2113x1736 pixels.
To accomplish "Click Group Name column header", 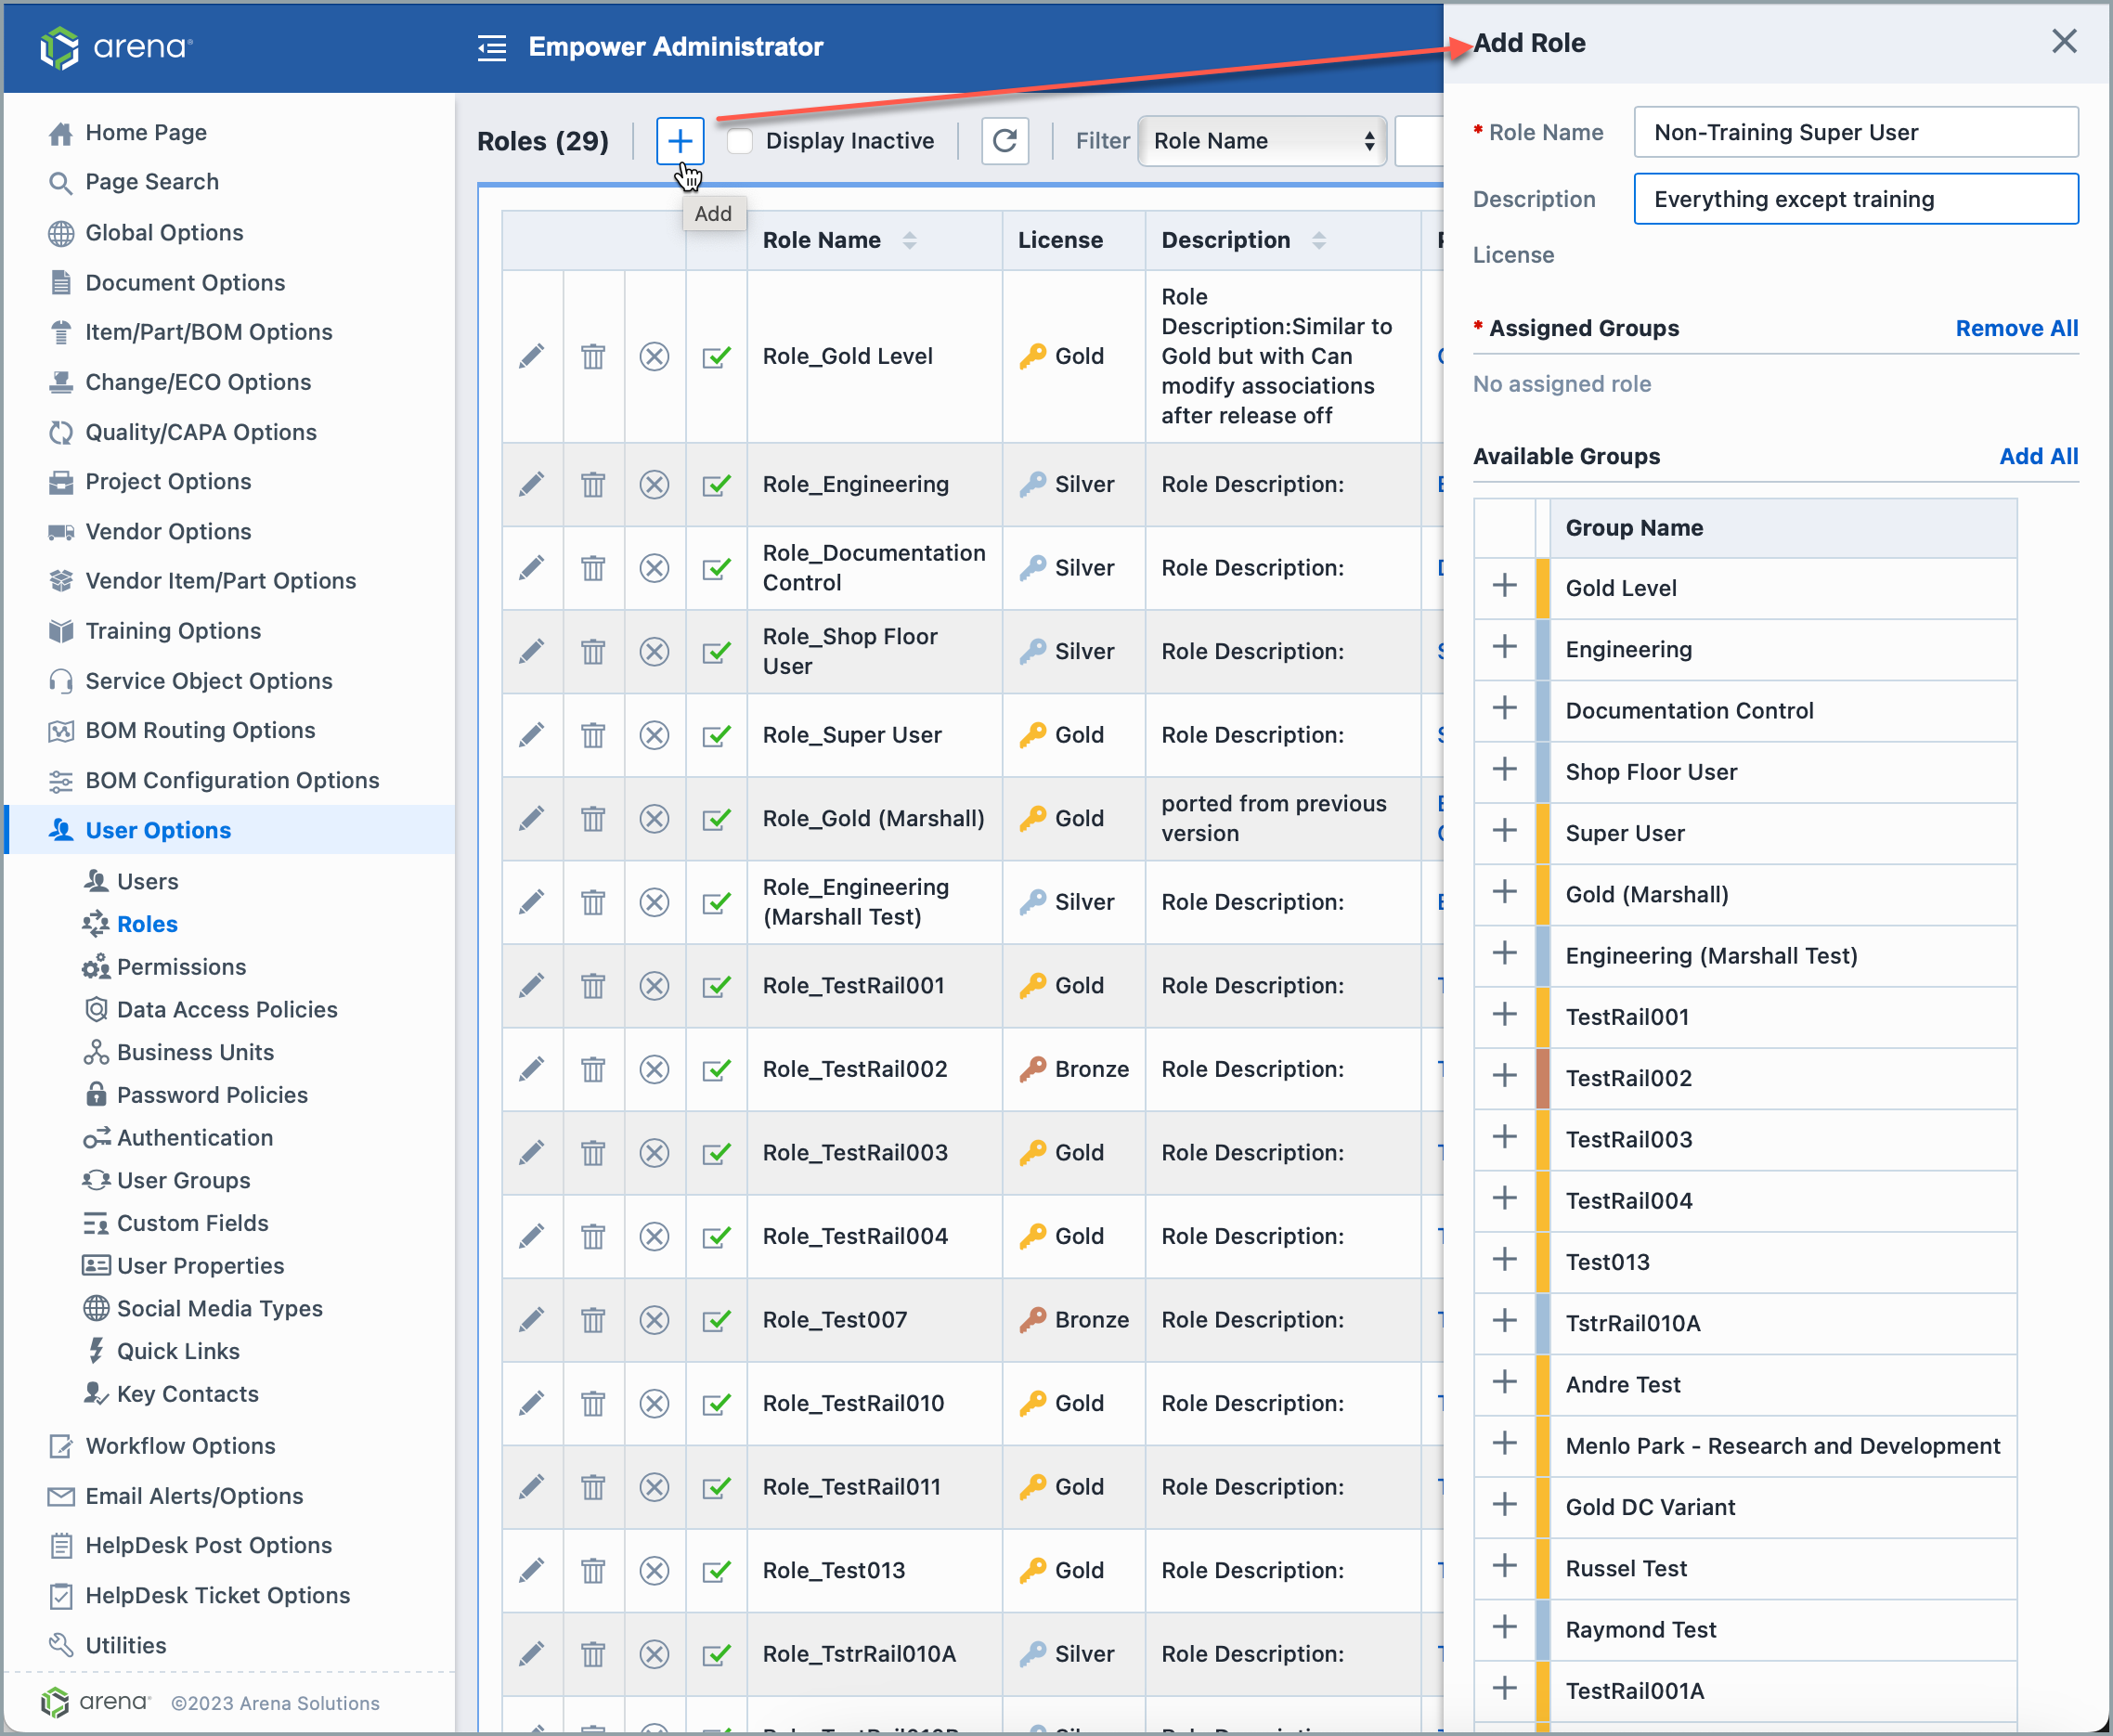I will [x=1783, y=528].
